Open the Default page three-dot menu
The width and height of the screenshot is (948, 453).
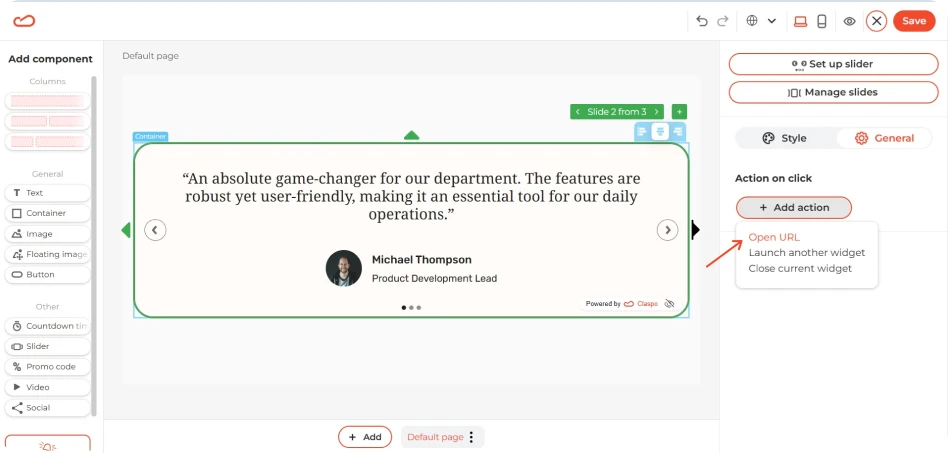pyautogui.click(x=472, y=437)
